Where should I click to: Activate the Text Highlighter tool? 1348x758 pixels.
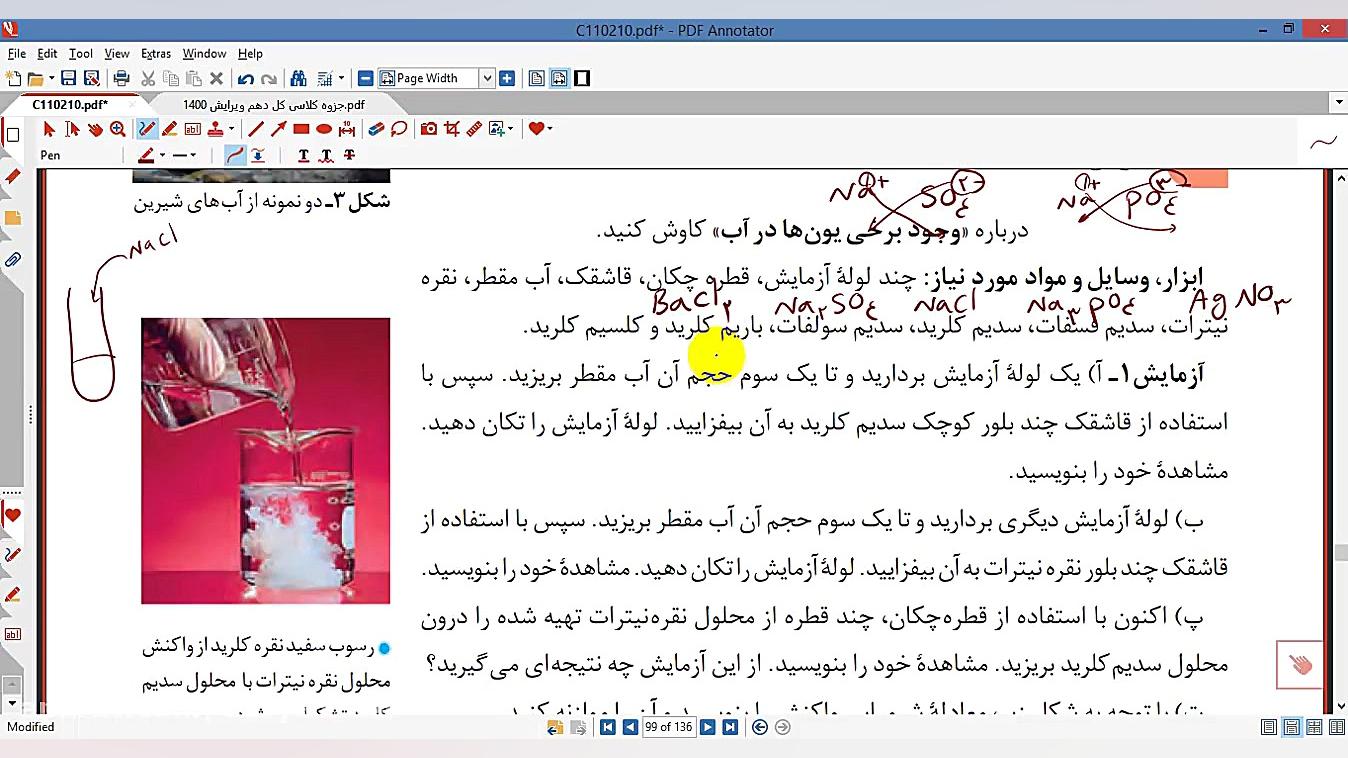169,128
